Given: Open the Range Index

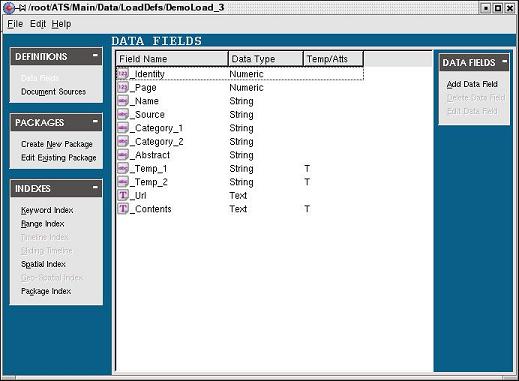Looking at the screenshot, I should point(43,224).
